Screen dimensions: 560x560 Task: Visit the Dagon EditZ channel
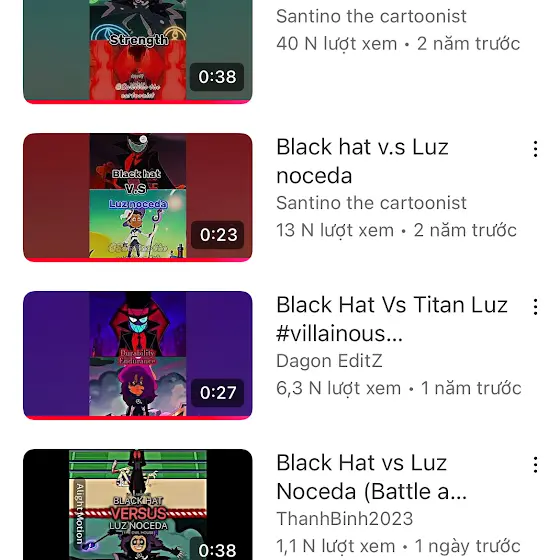coord(329,361)
